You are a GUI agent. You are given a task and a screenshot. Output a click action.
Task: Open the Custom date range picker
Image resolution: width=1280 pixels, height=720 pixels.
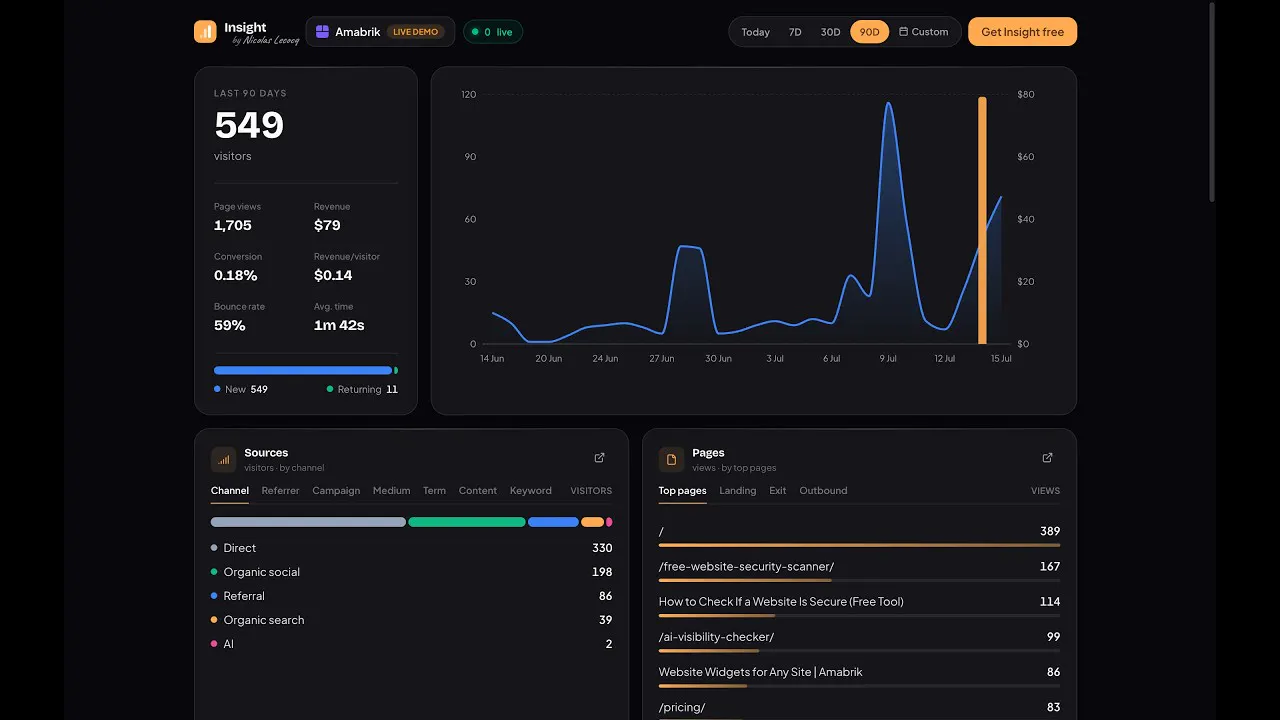click(x=923, y=32)
